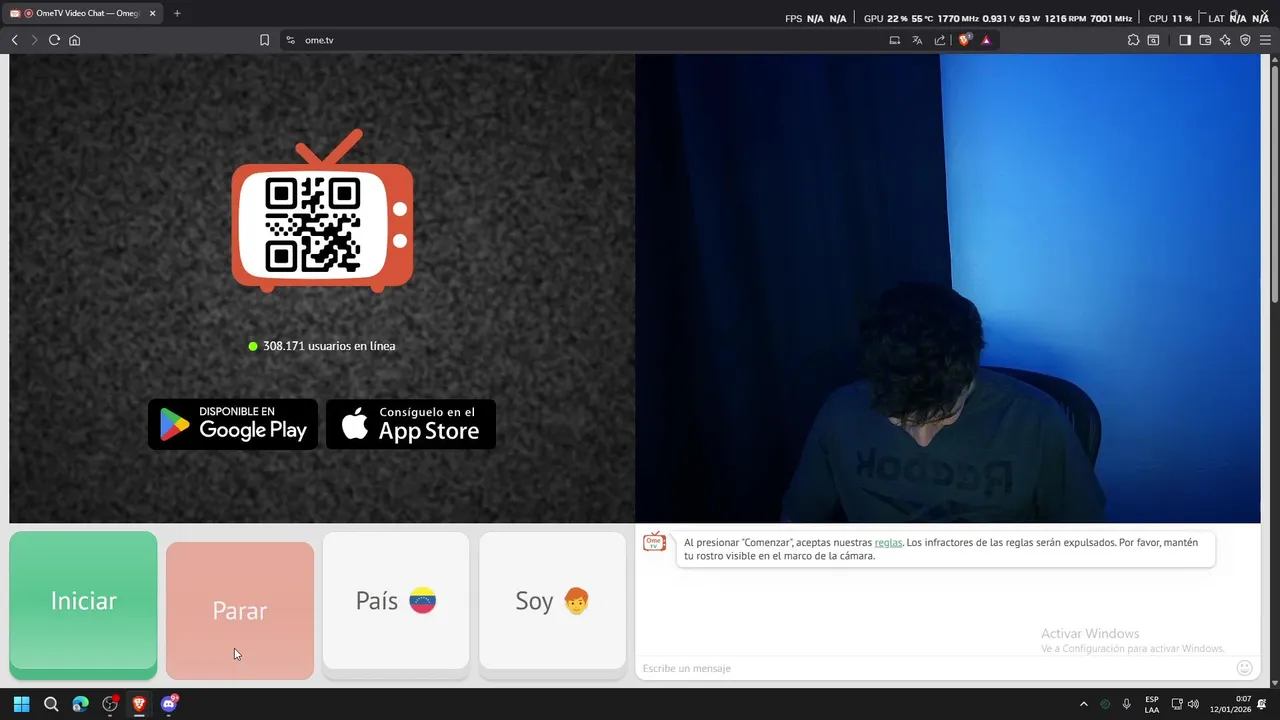Open the translate page icon
Image resolution: width=1280 pixels, height=720 pixels.
point(917,40)
